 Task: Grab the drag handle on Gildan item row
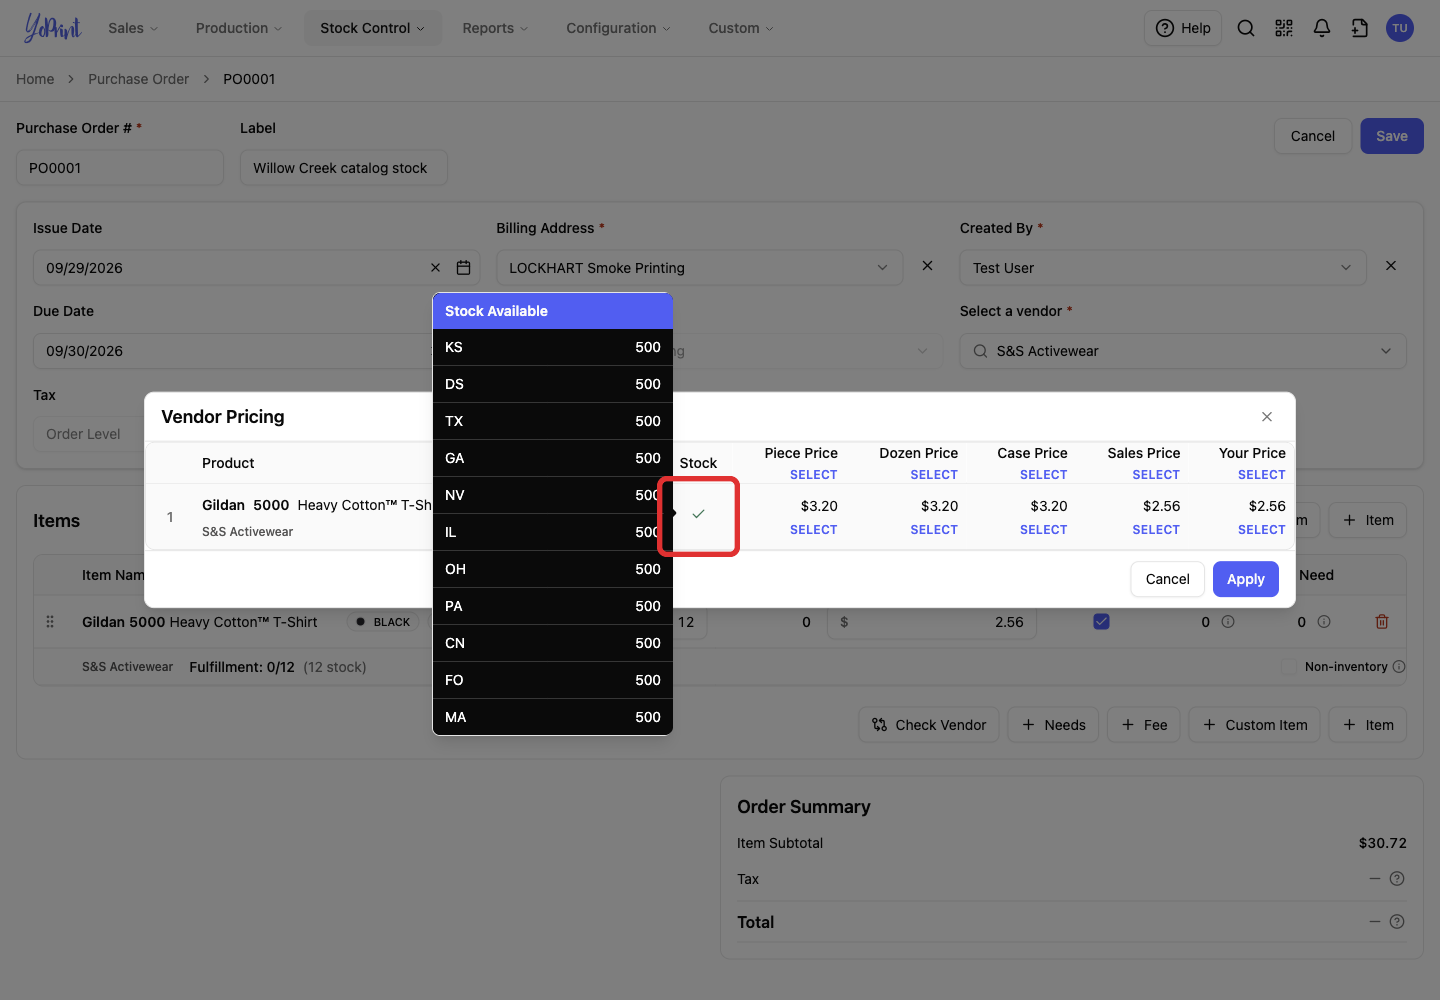click(50, 622)
